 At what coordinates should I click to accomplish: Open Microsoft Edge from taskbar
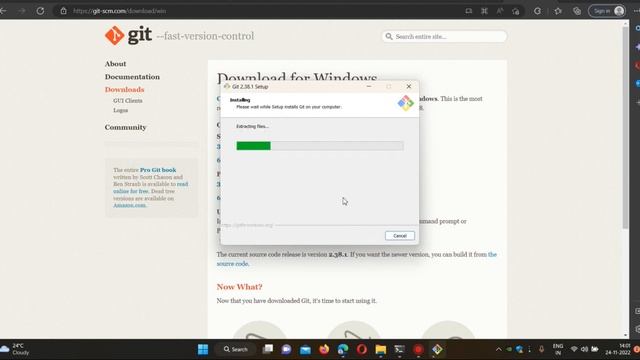tap(343, 349)
